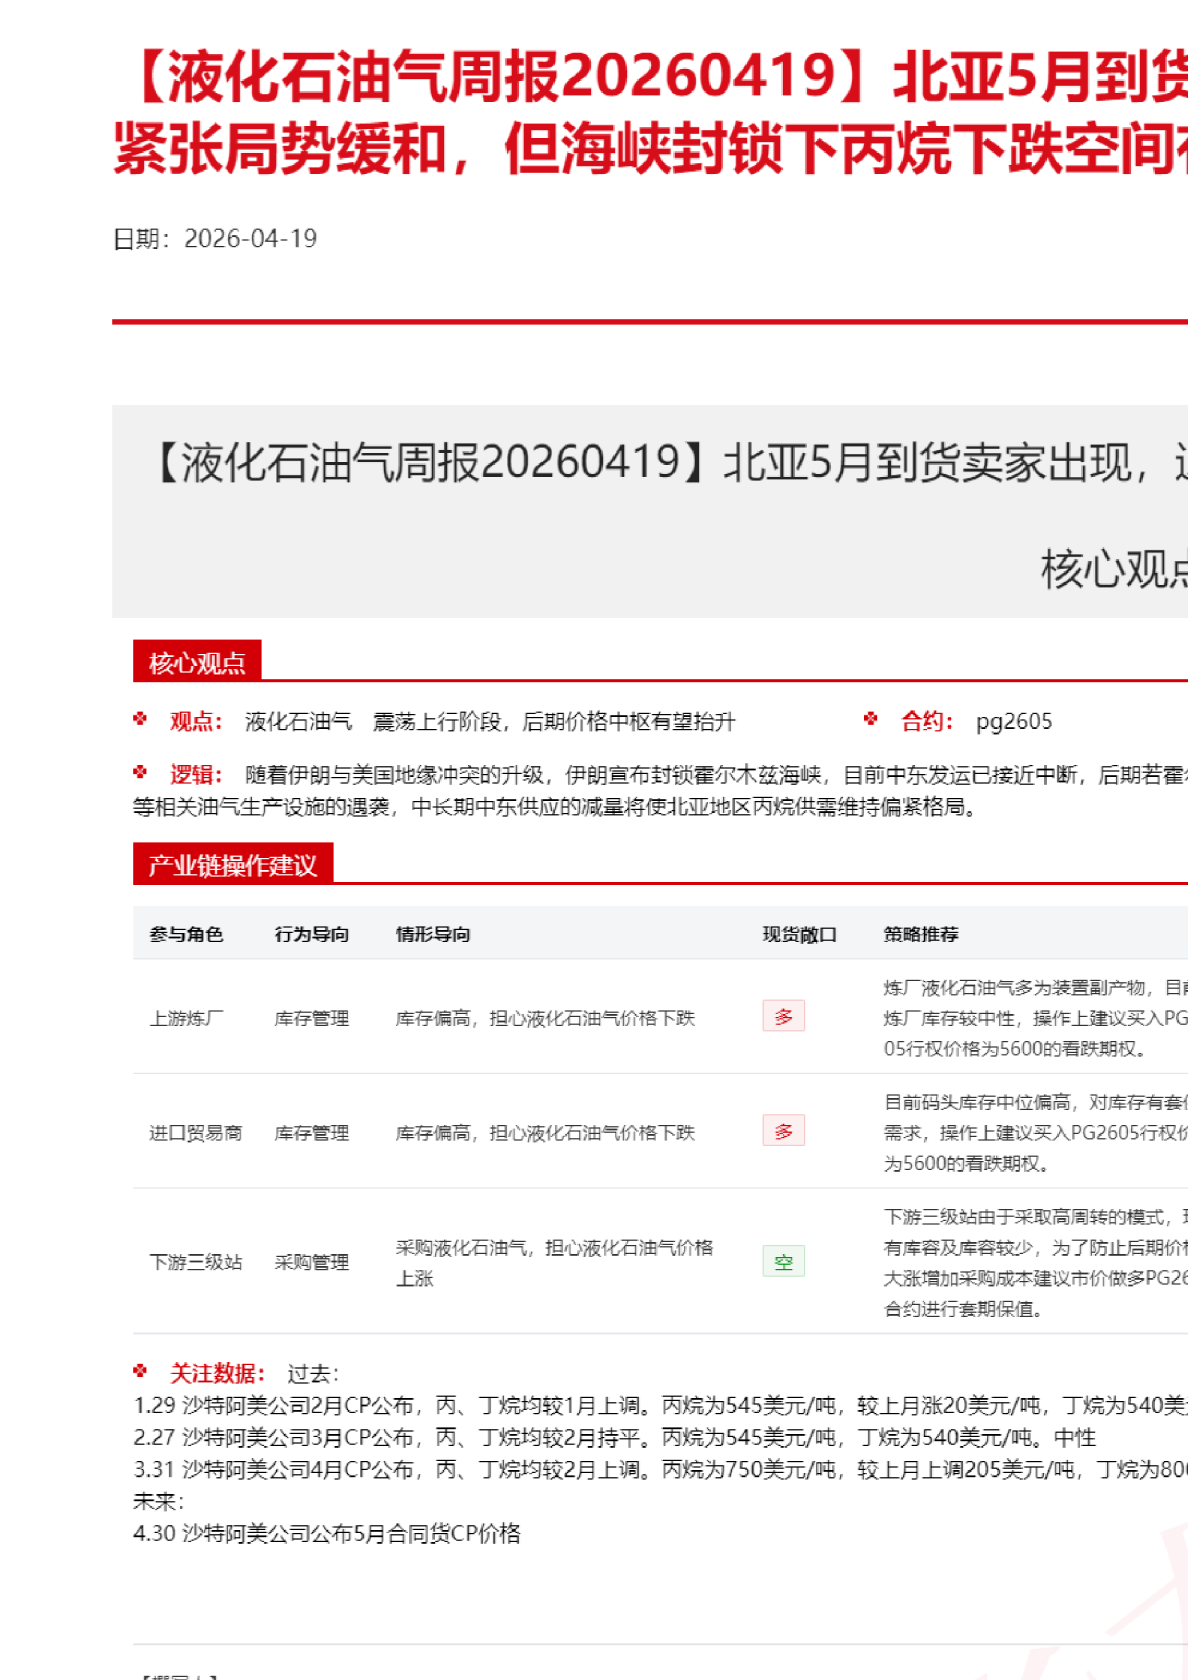Image resolution: width=1188 pixels, height=1680 pixels.
Task: Click the red bullet before 关注数据
Action: (x=140, y=1371)
